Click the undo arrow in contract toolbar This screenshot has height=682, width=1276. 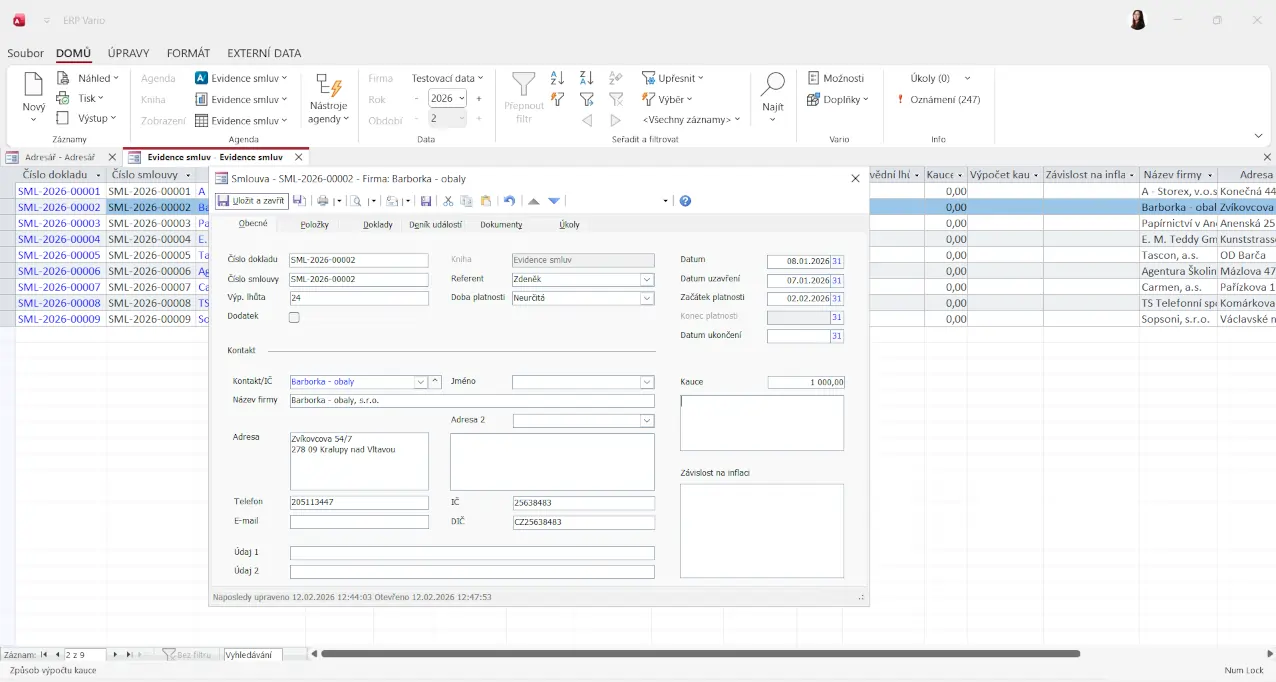tap(509, 201)
